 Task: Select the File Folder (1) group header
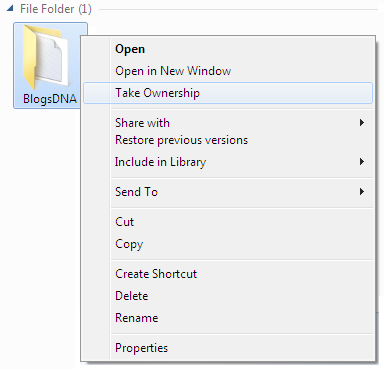tap(56, 9)
